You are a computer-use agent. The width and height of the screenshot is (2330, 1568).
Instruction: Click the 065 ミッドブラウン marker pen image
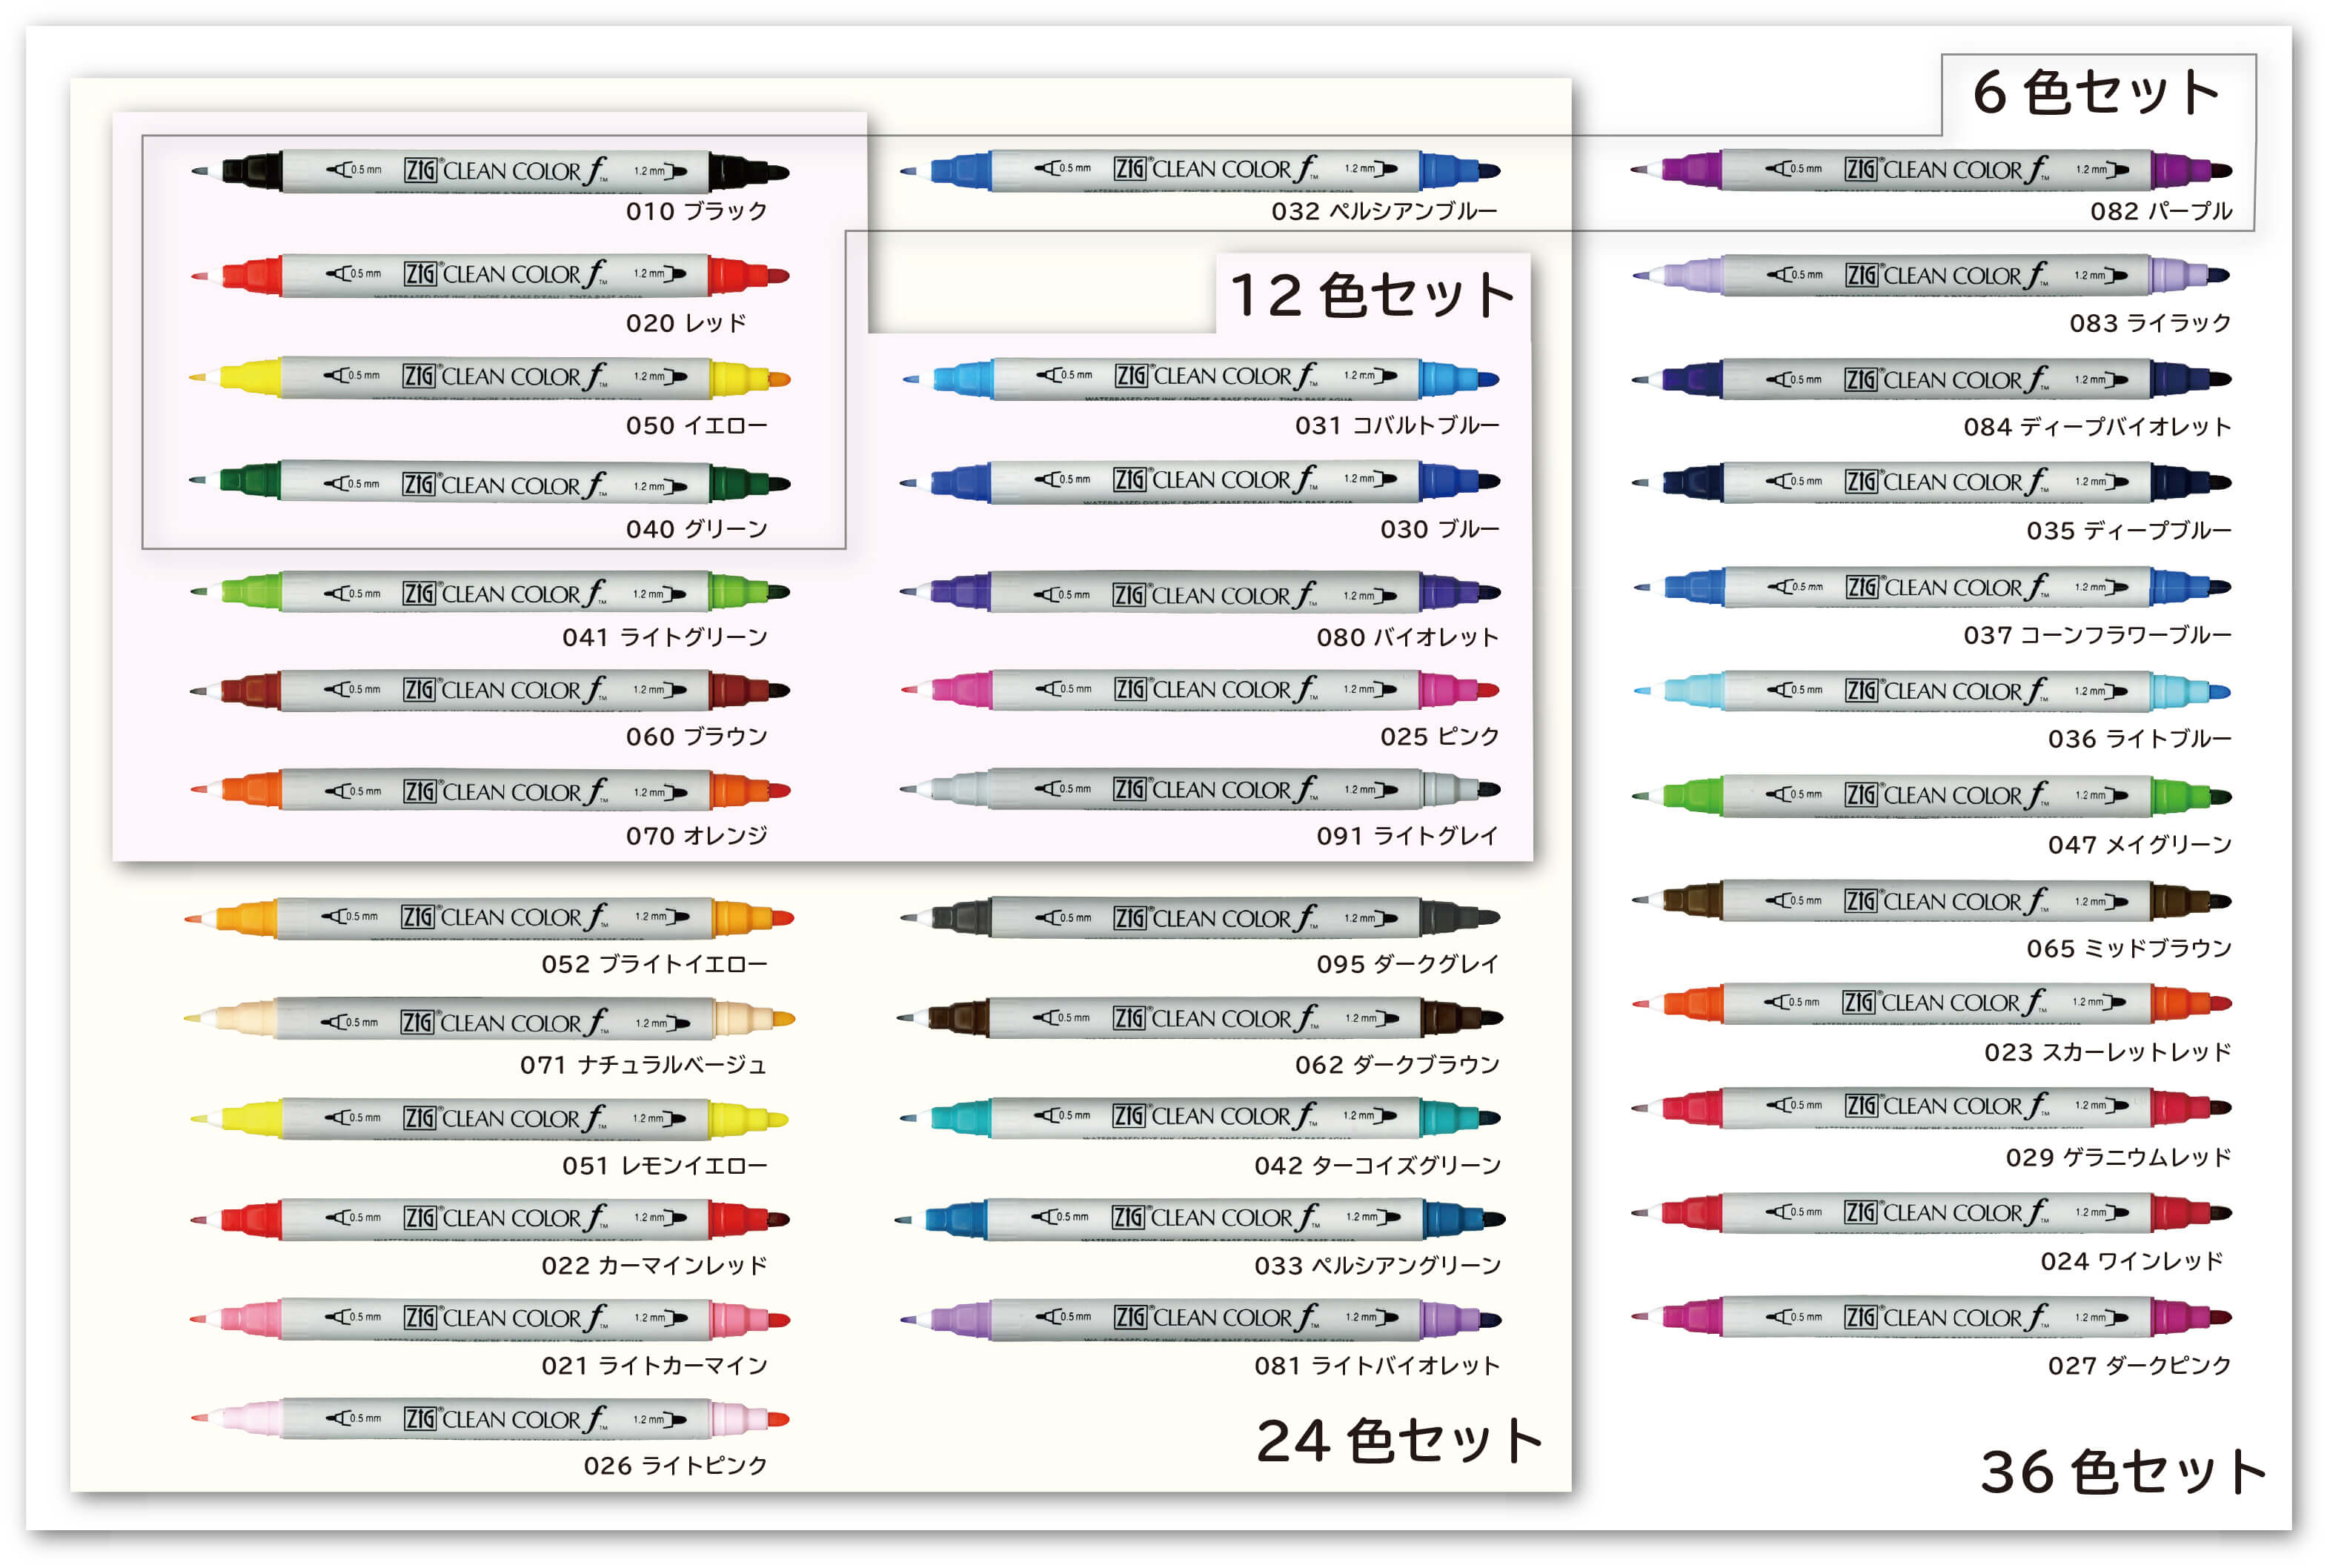(x=1931, y=901)
